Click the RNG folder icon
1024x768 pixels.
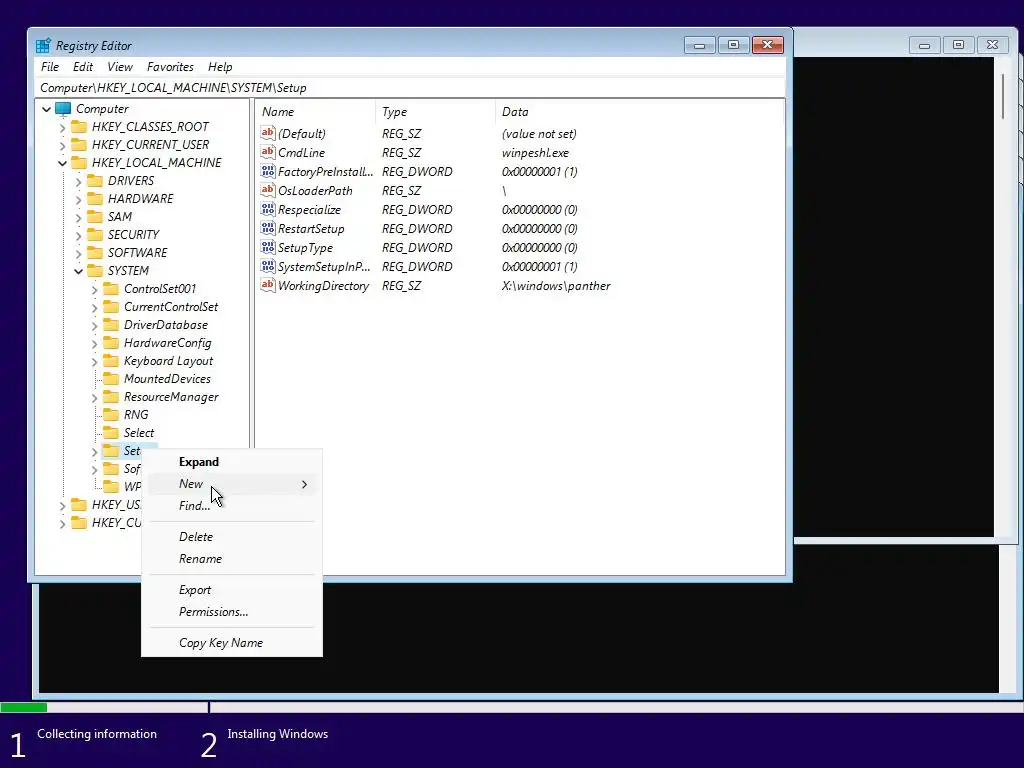point(111,415)
